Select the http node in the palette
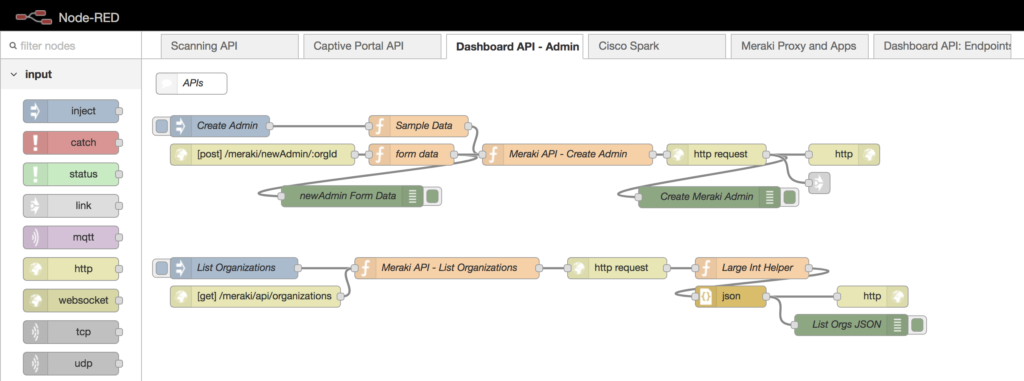Screen dimensions: 1024x381 pyautogui.click(x=71, y=269)
